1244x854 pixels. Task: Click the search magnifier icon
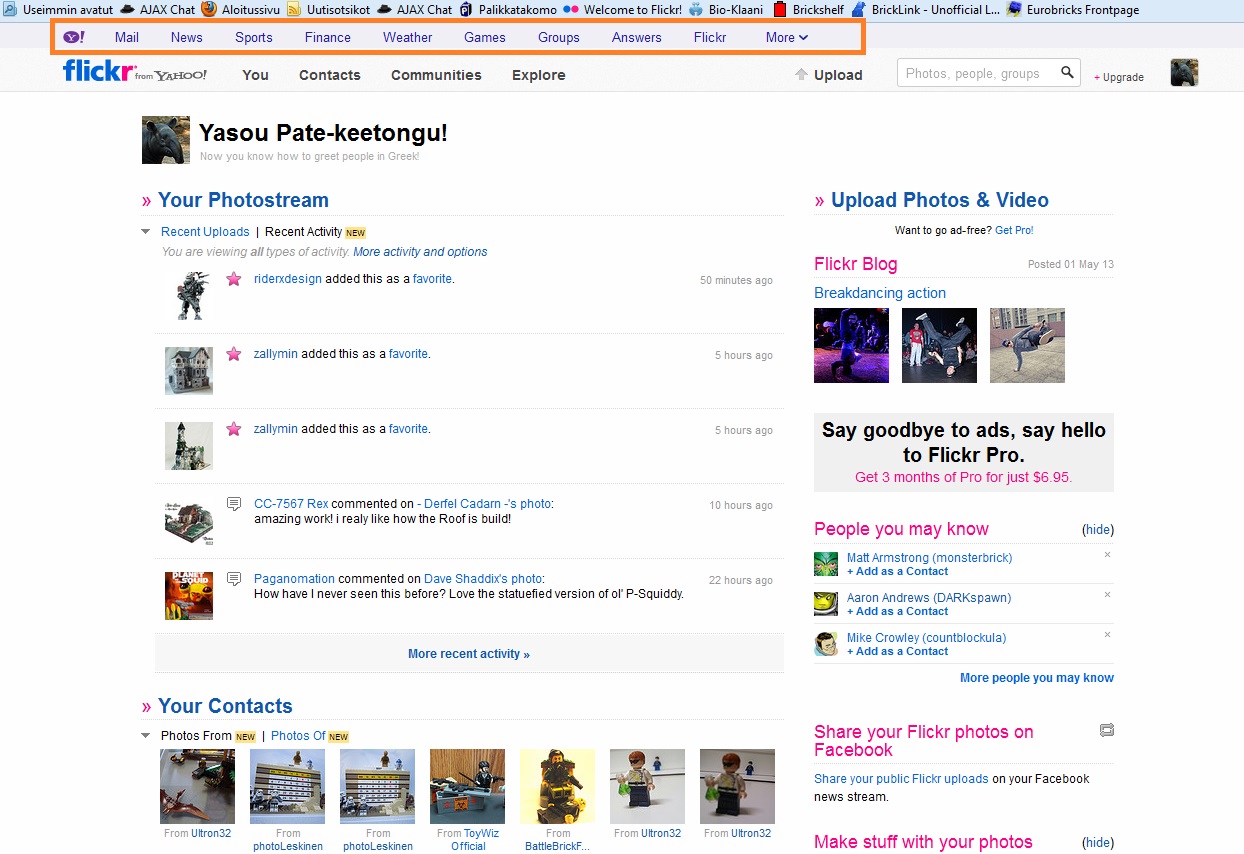[1067, 72]
